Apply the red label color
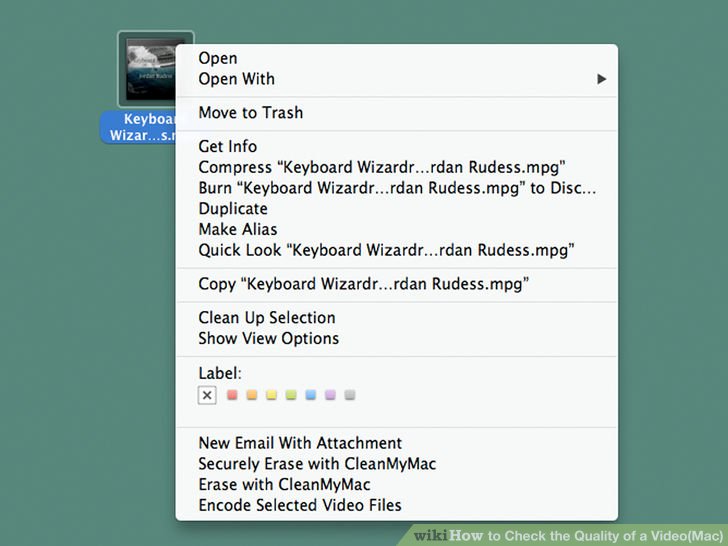Screen dimensions: 728x546 coord(232,395)
